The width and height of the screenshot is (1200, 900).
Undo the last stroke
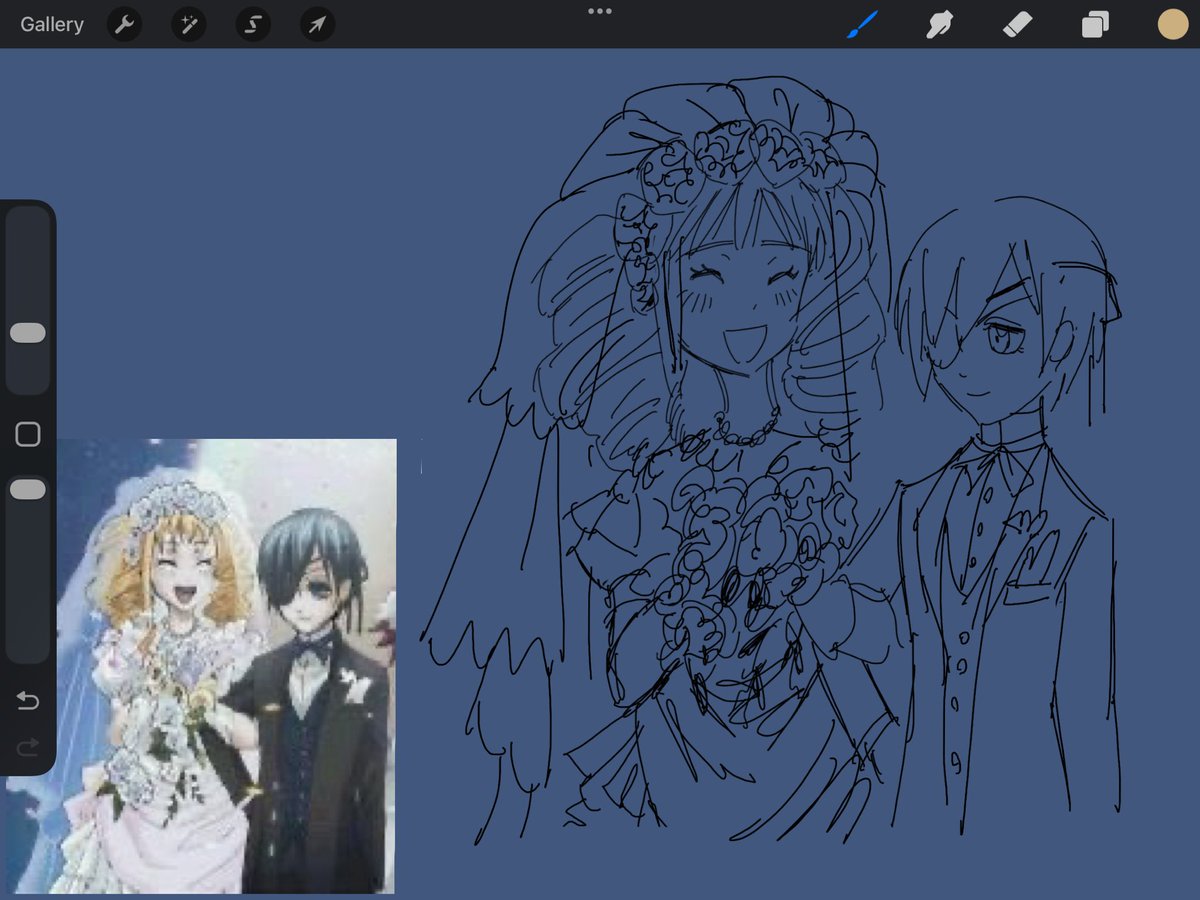click(28, 702)
